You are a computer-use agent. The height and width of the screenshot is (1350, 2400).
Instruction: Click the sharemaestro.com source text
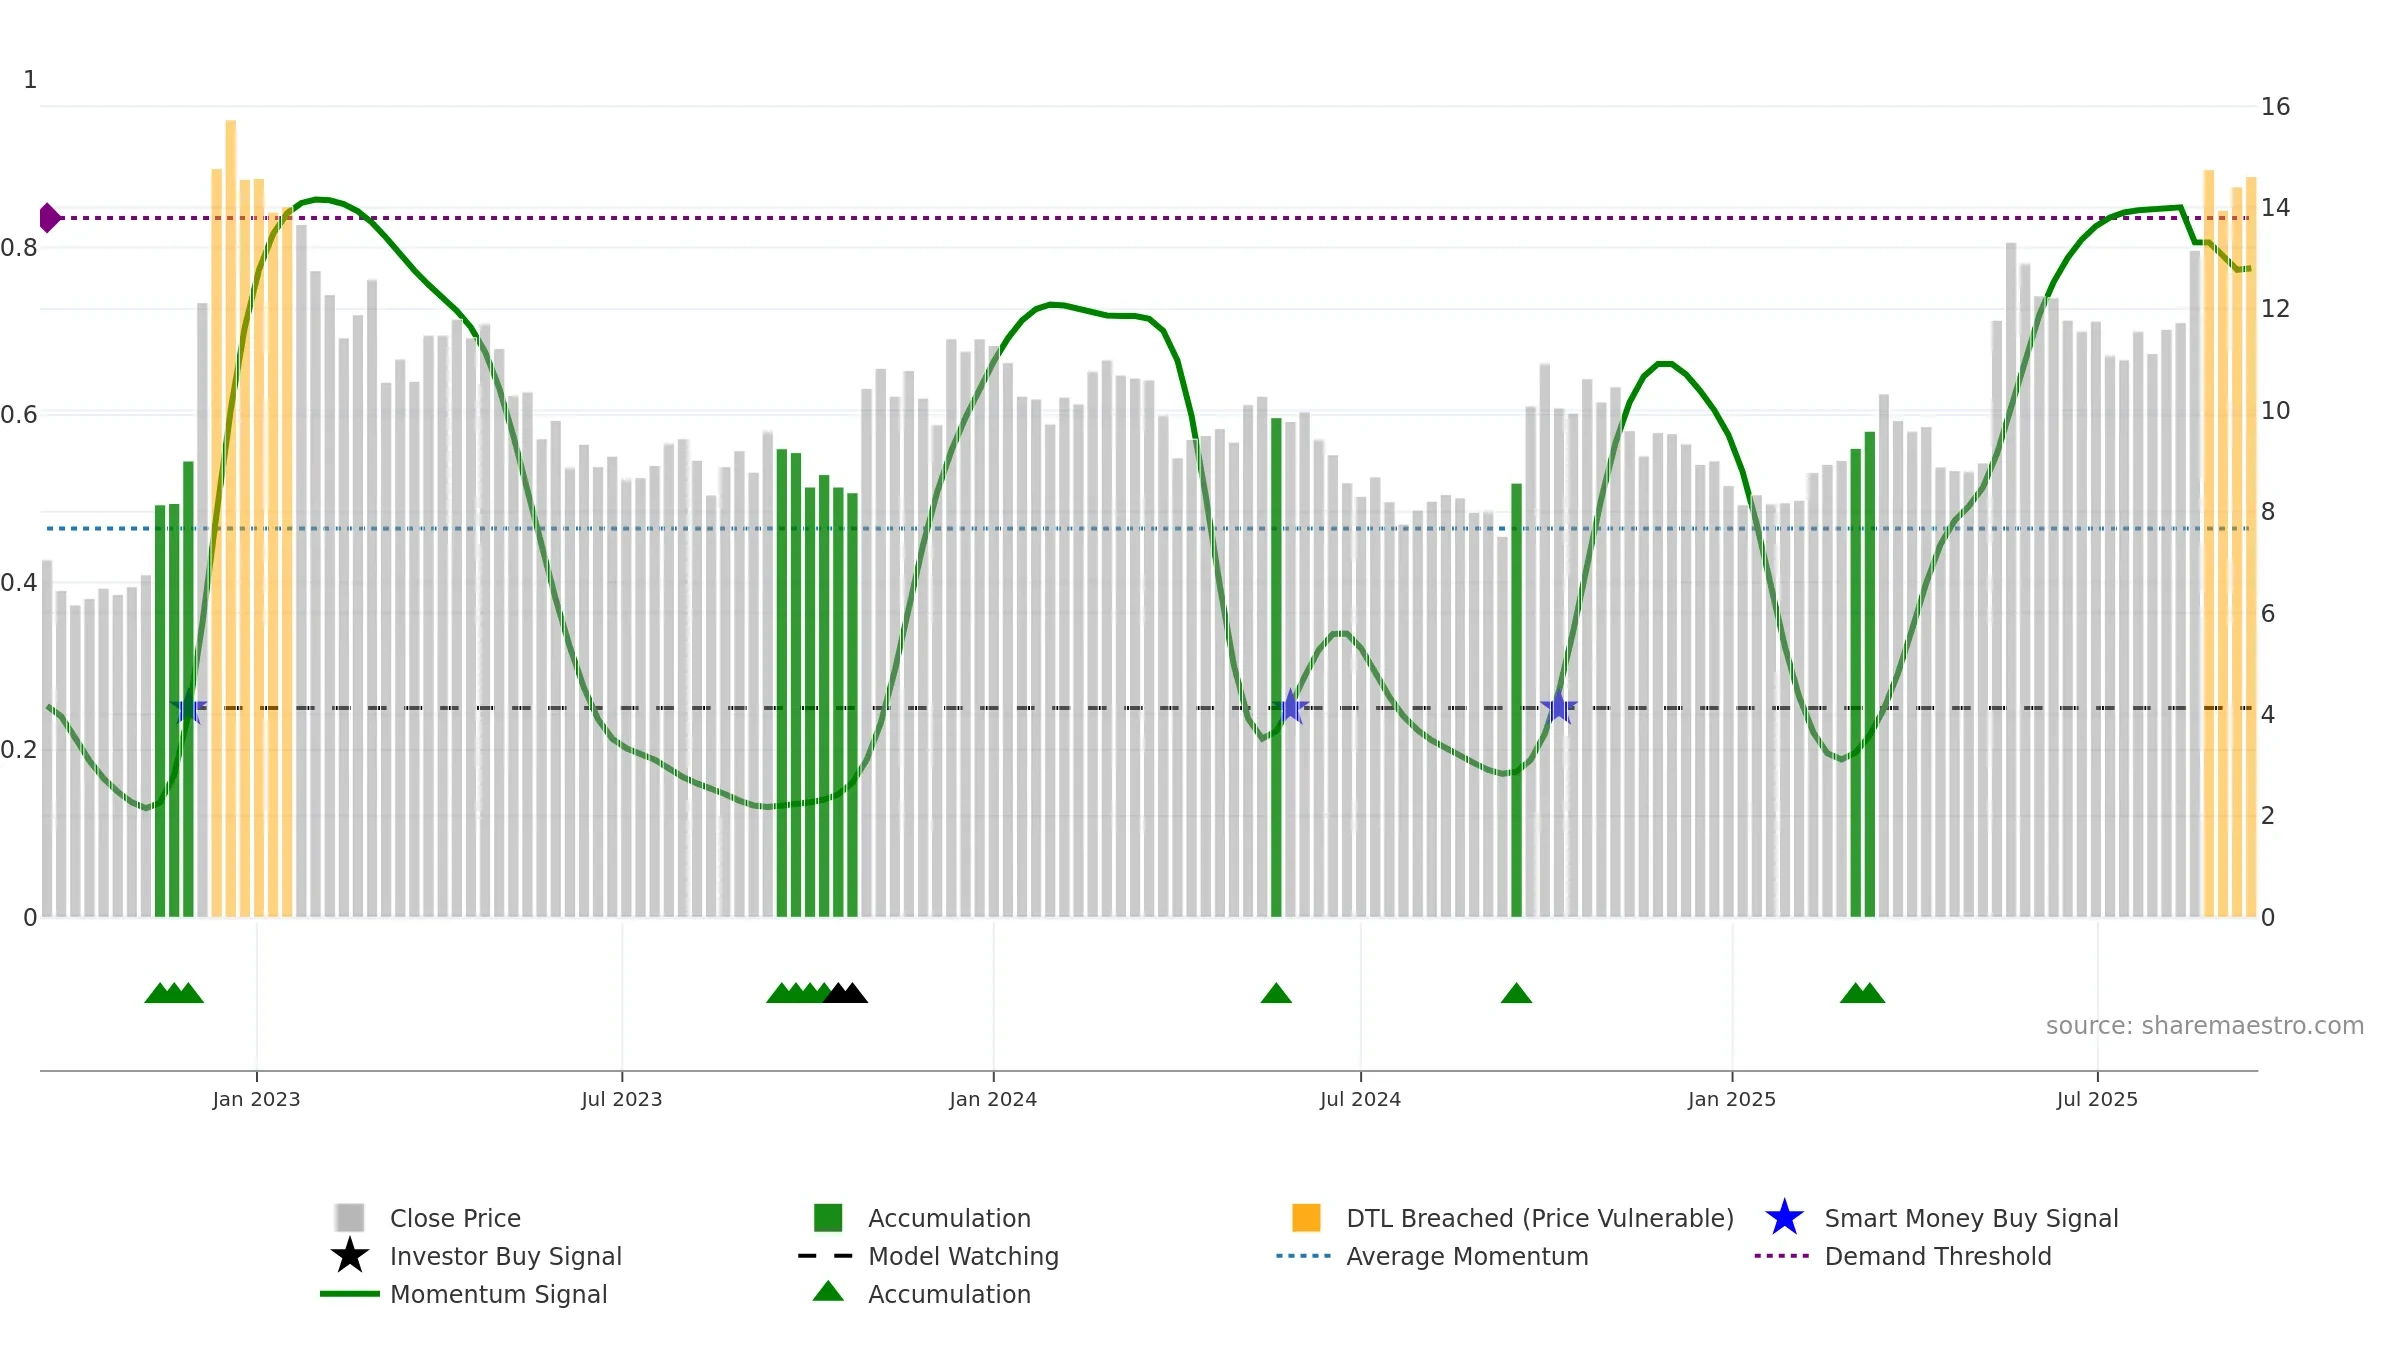(2204, 1025)
